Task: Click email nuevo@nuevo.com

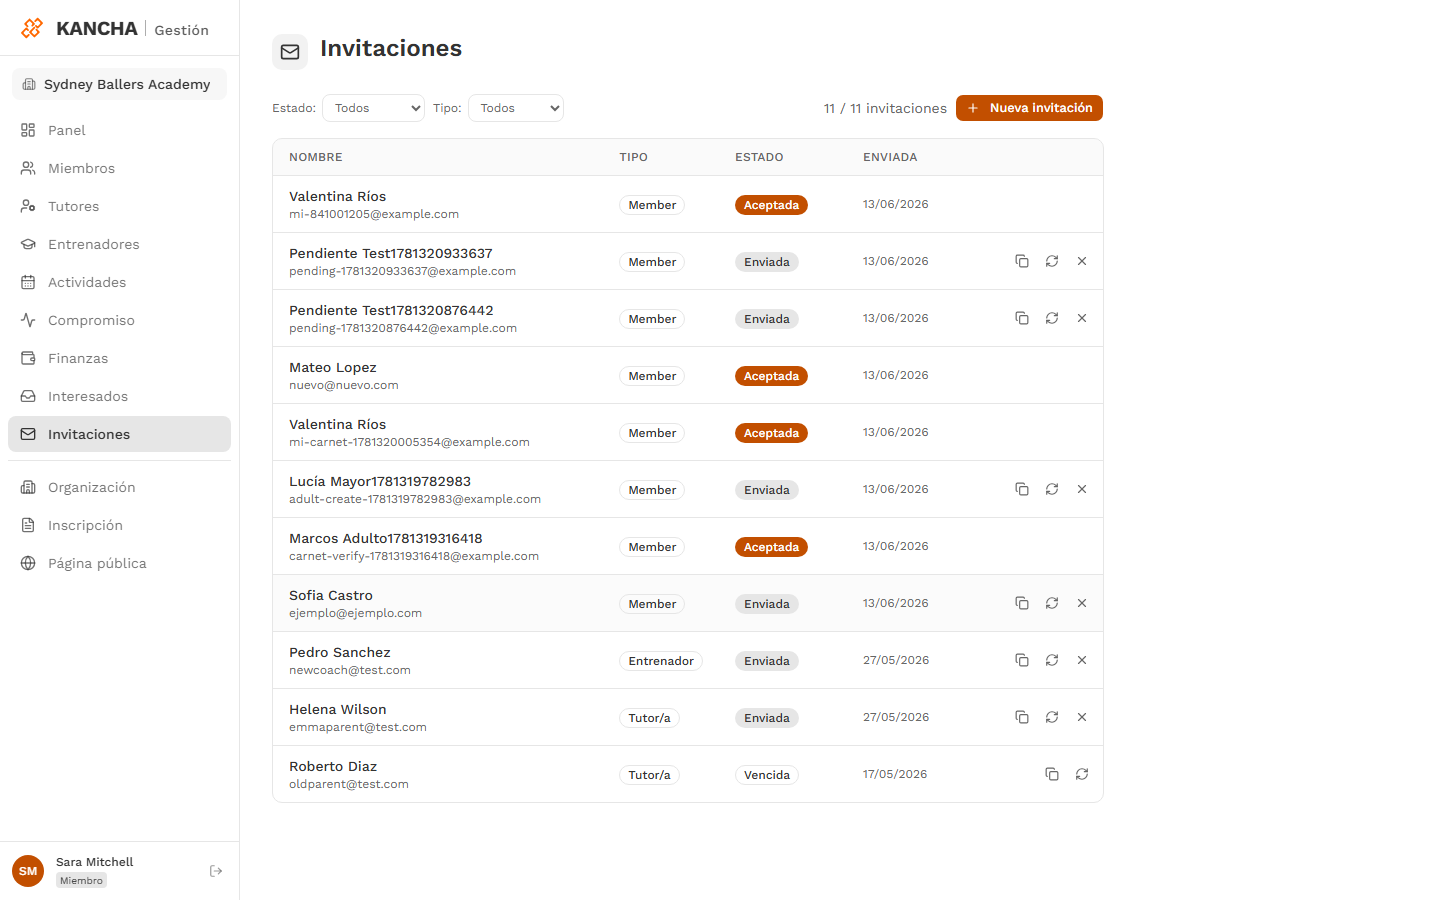Action: 344,385
